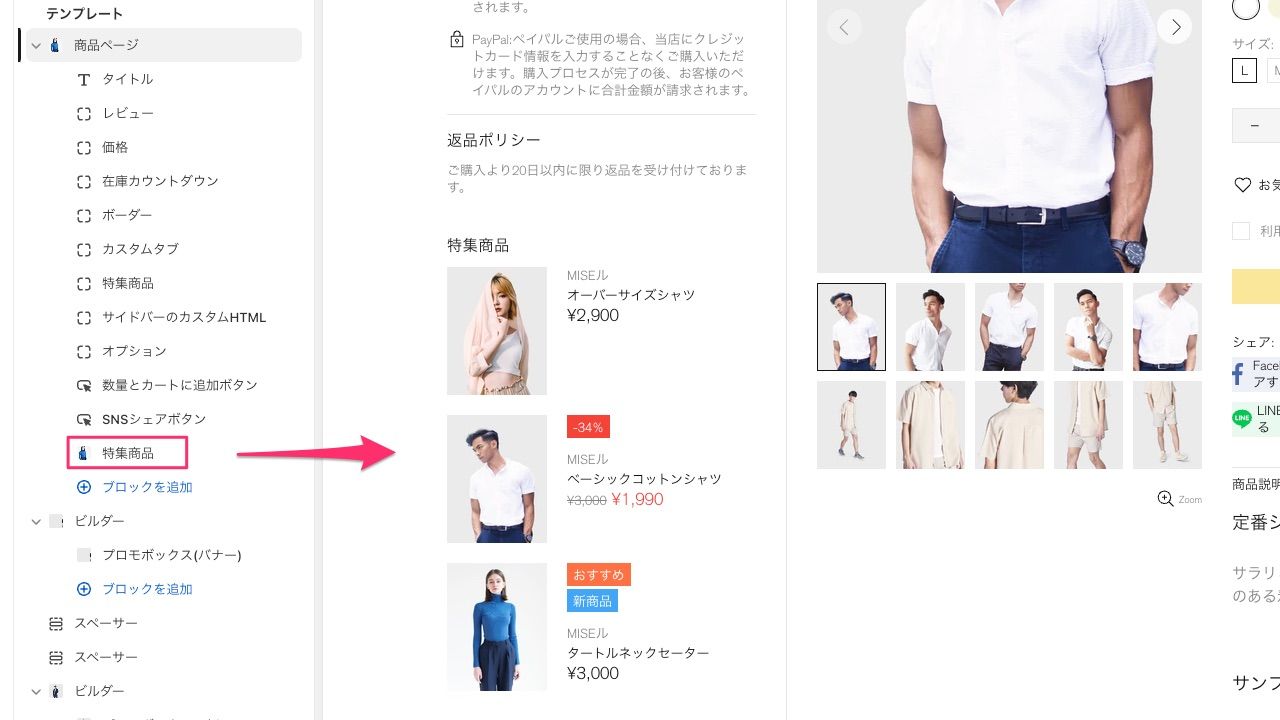This screenshot has width=1280, height=720.
Task: Open the ベーシックコットンシャツ product link
Action: tap(644, 479)
